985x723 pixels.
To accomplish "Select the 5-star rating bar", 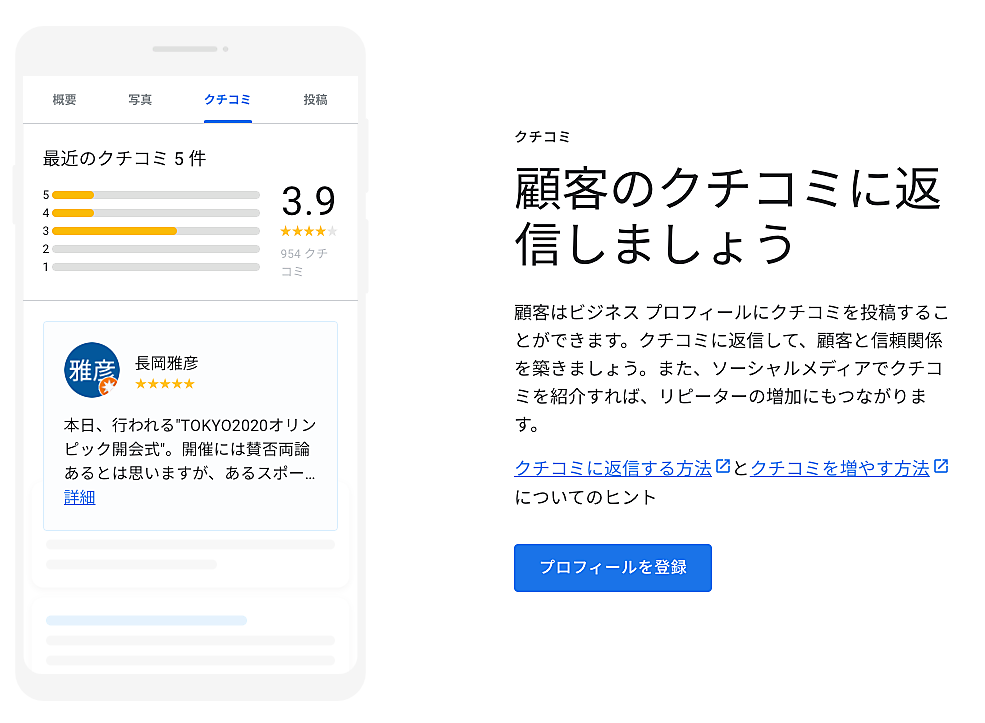I will click(155, 195).
